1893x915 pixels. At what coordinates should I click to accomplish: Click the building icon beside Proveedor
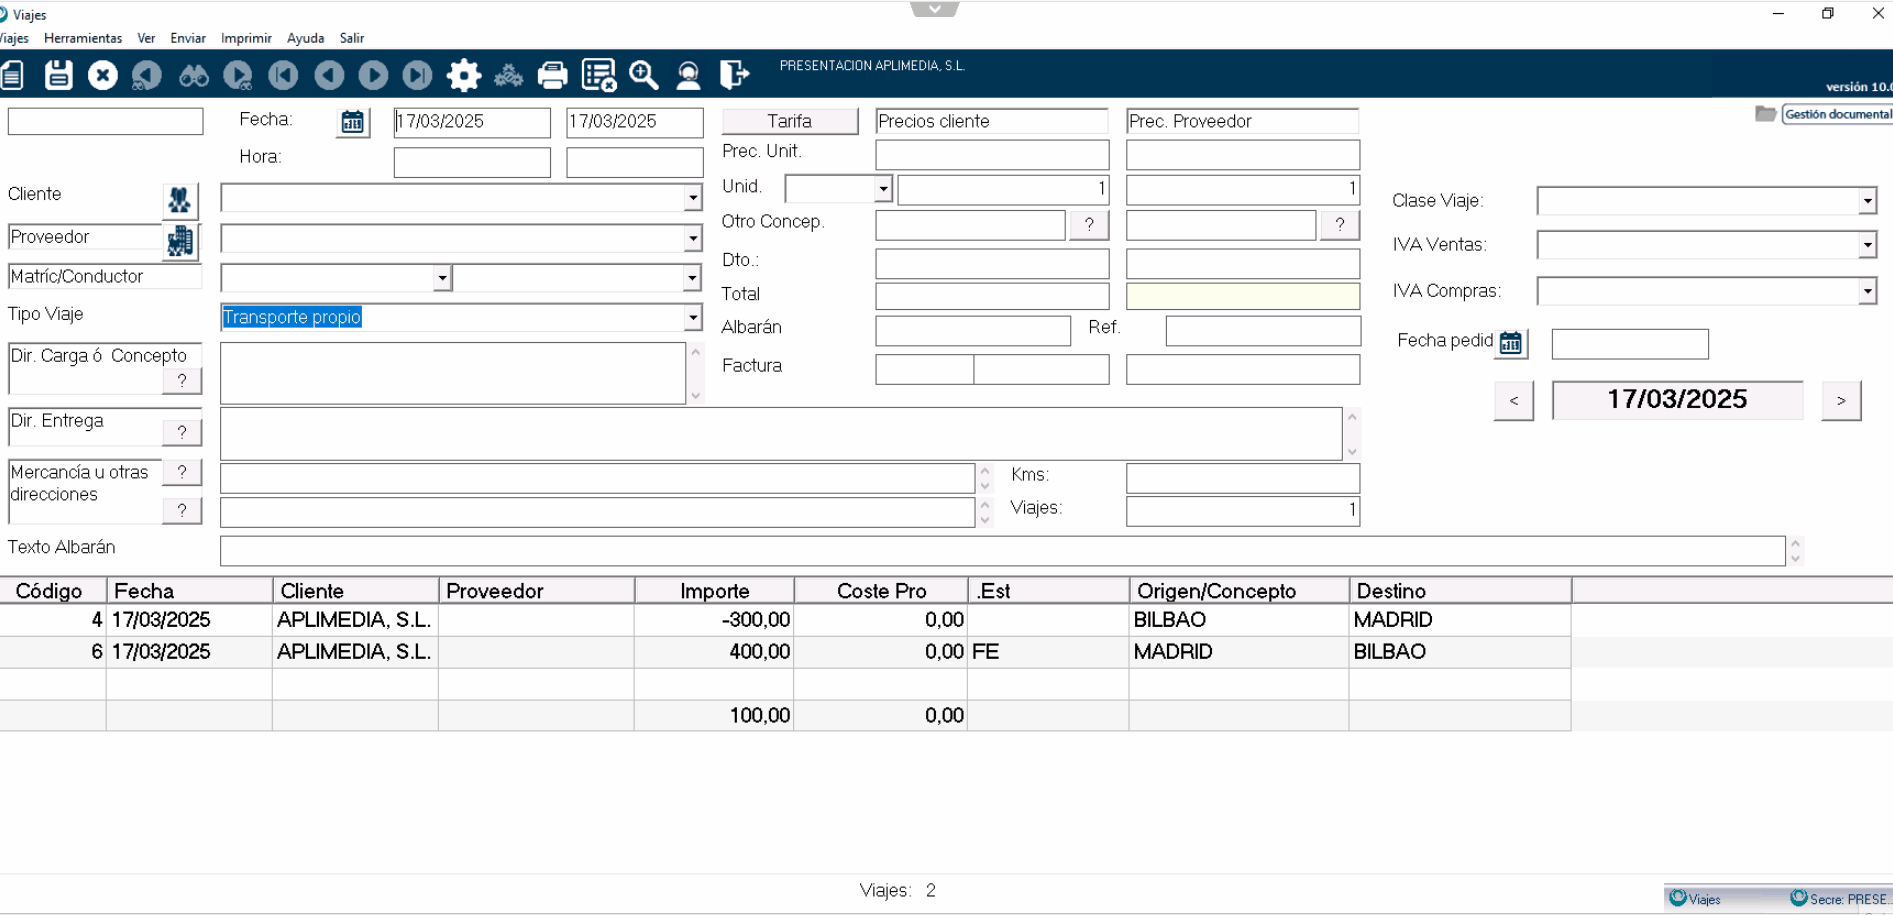[180, 240]
